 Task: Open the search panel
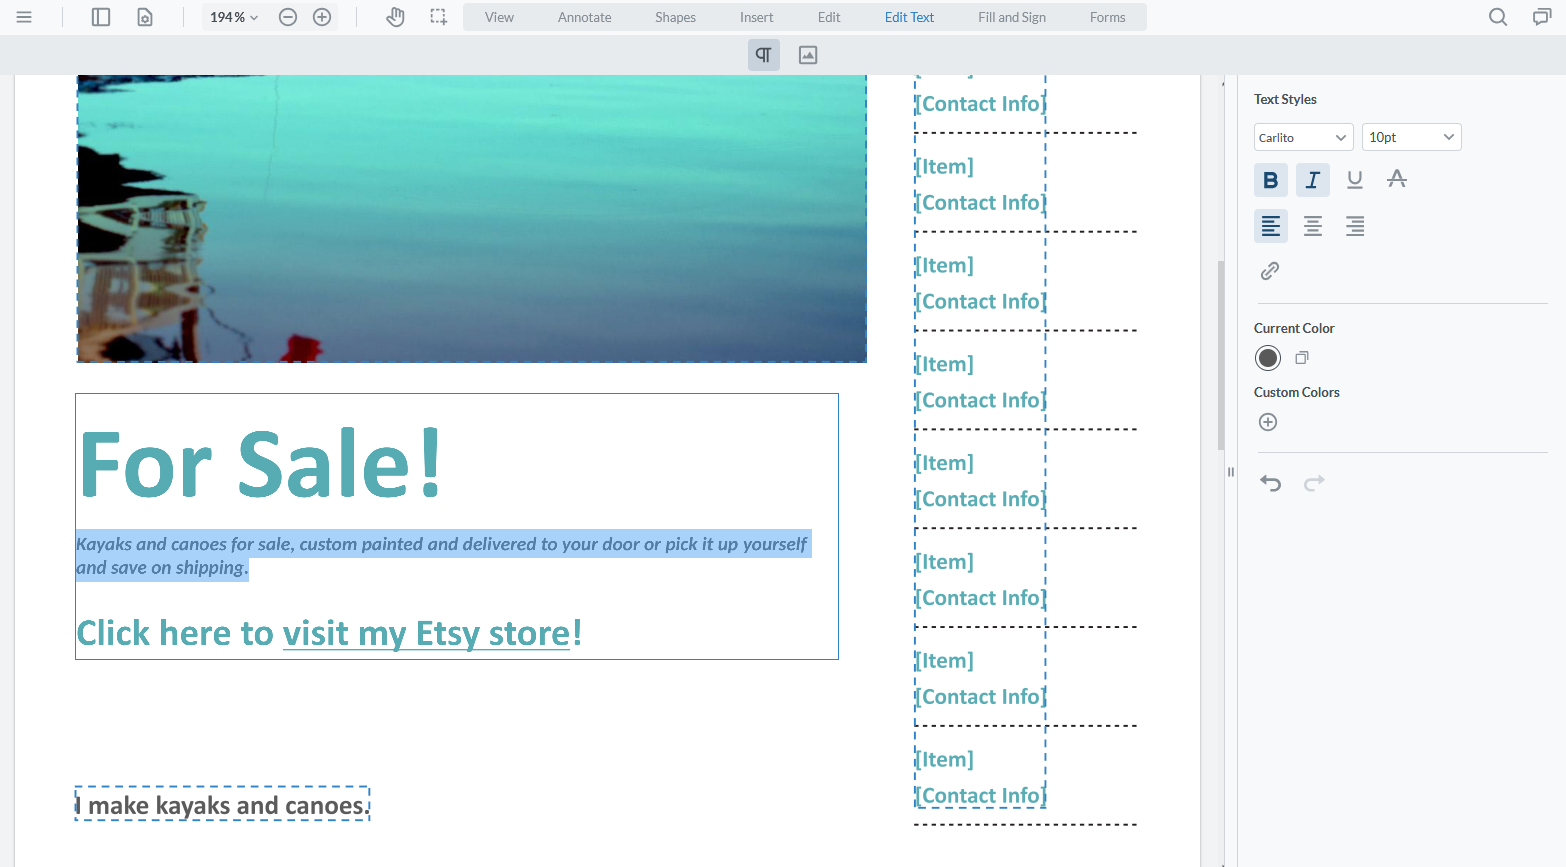(x=1497, y=16)
